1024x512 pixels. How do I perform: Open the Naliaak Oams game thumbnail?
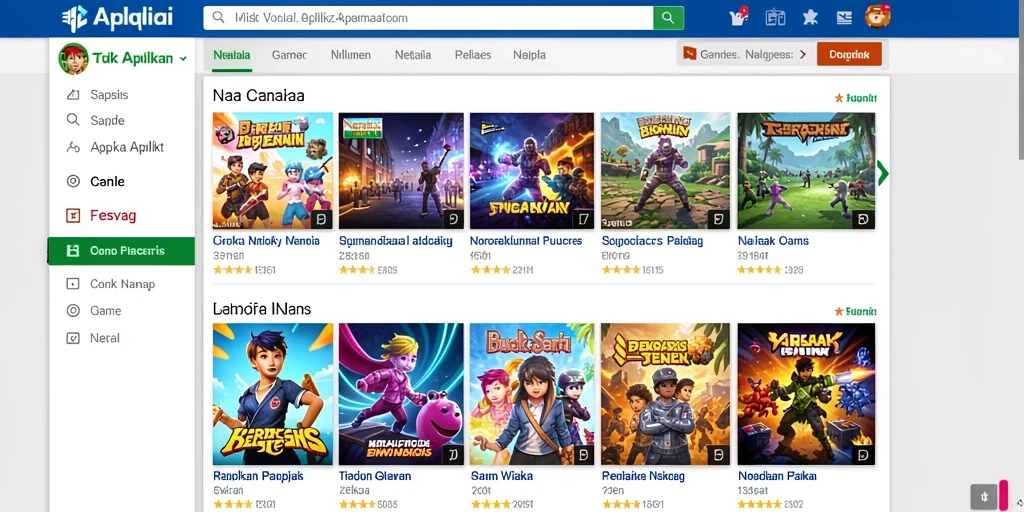click(x=806, y=170)
